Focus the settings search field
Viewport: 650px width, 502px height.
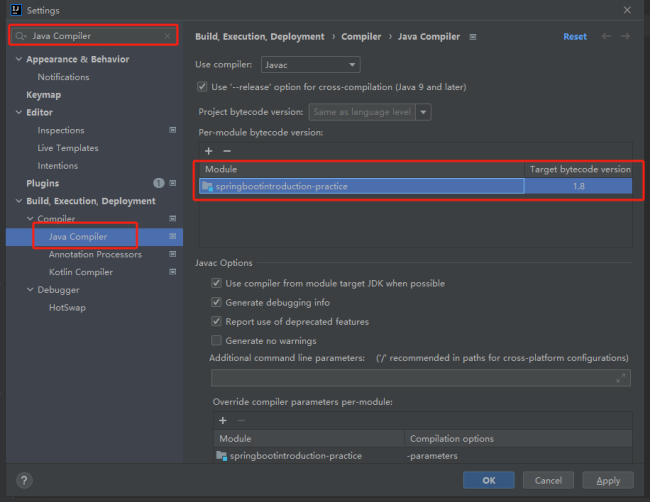94,36
